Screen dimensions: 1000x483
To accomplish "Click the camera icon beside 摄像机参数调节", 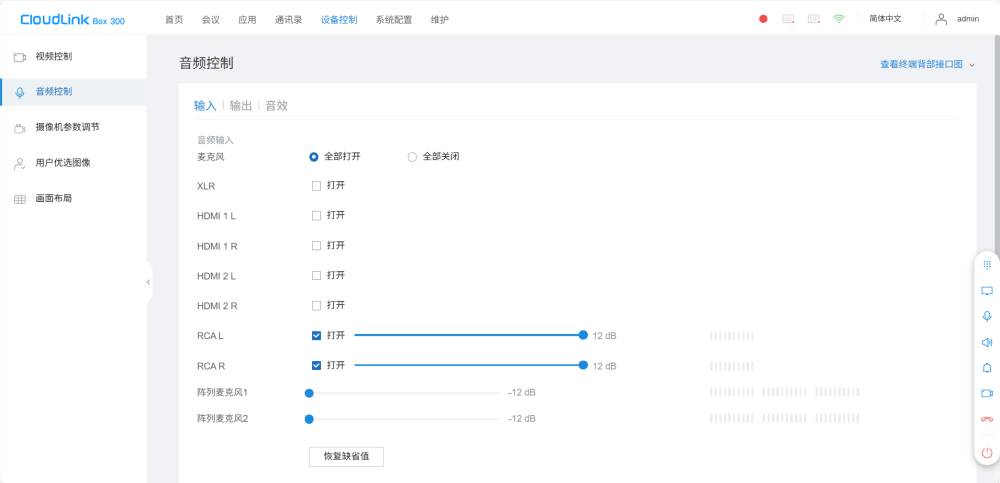I will point(20,128).
